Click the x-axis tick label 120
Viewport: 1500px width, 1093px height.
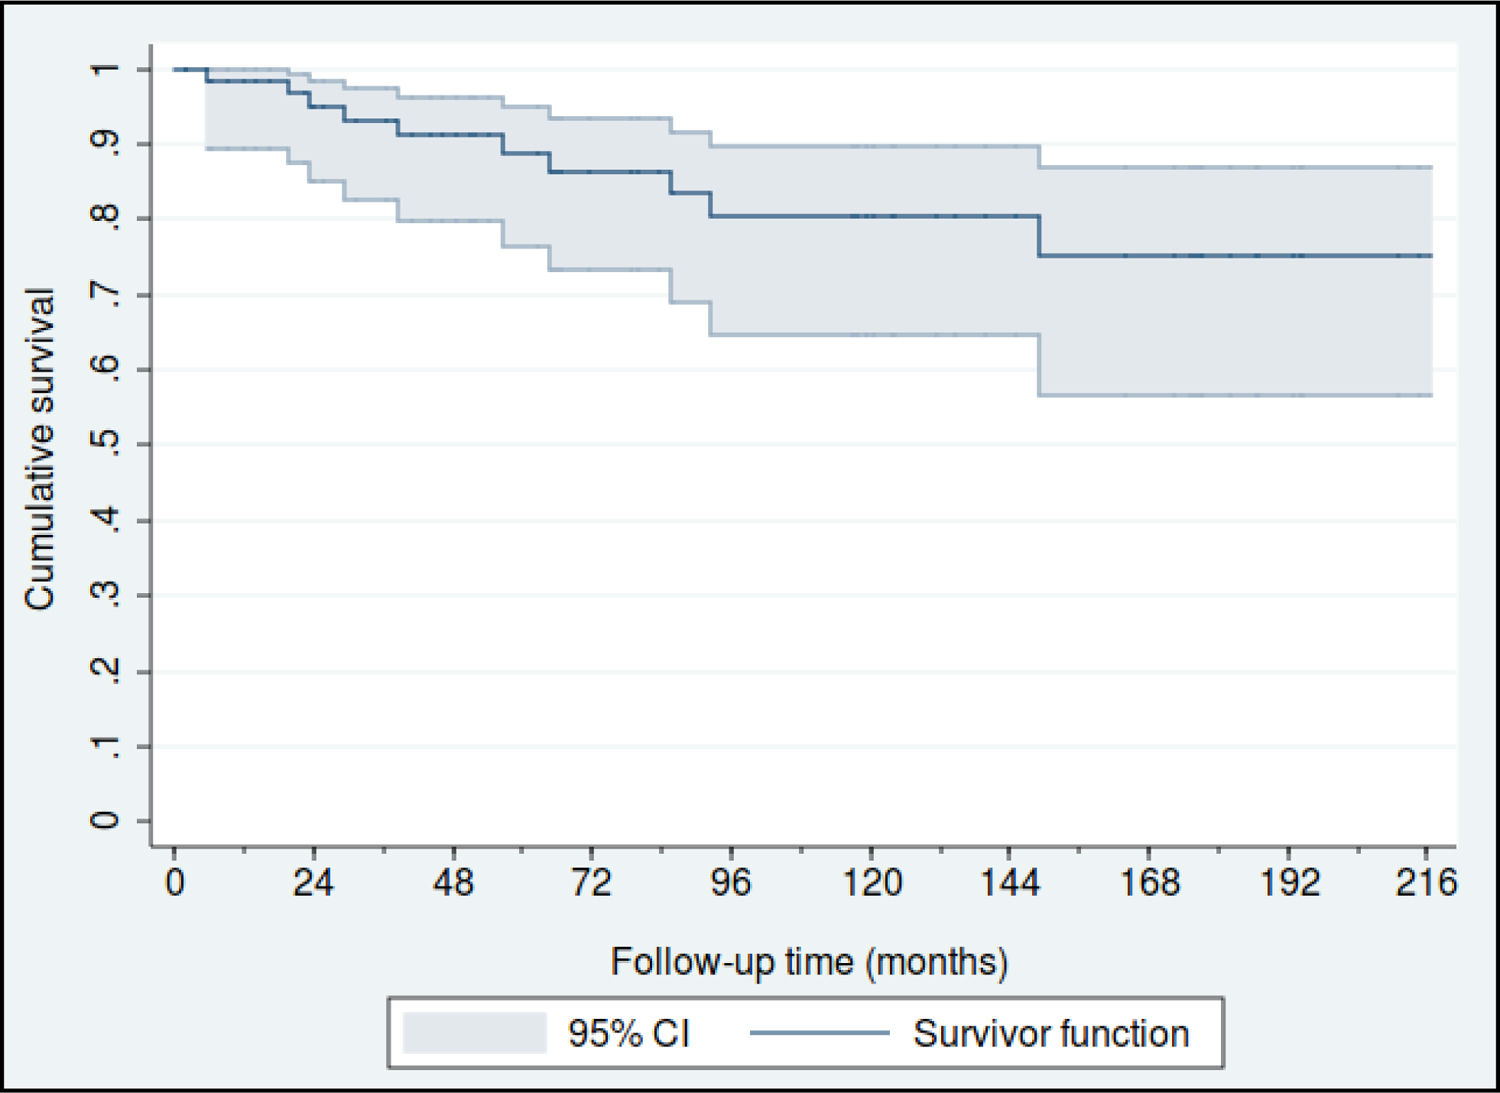(871, 883)
